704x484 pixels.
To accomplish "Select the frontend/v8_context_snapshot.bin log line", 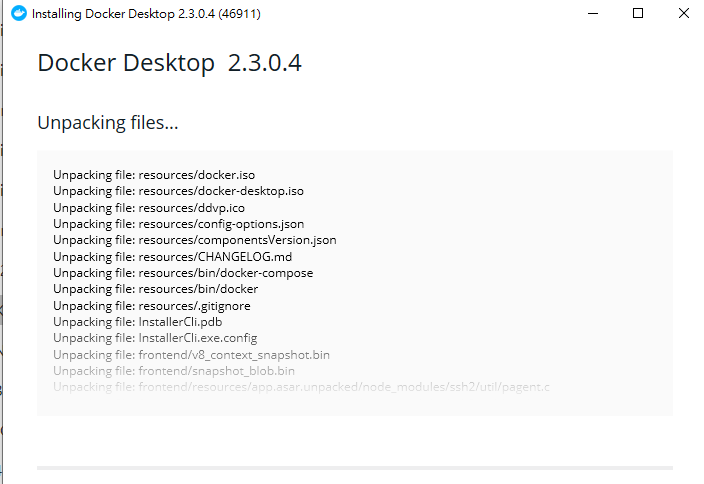I will point(191,355).
